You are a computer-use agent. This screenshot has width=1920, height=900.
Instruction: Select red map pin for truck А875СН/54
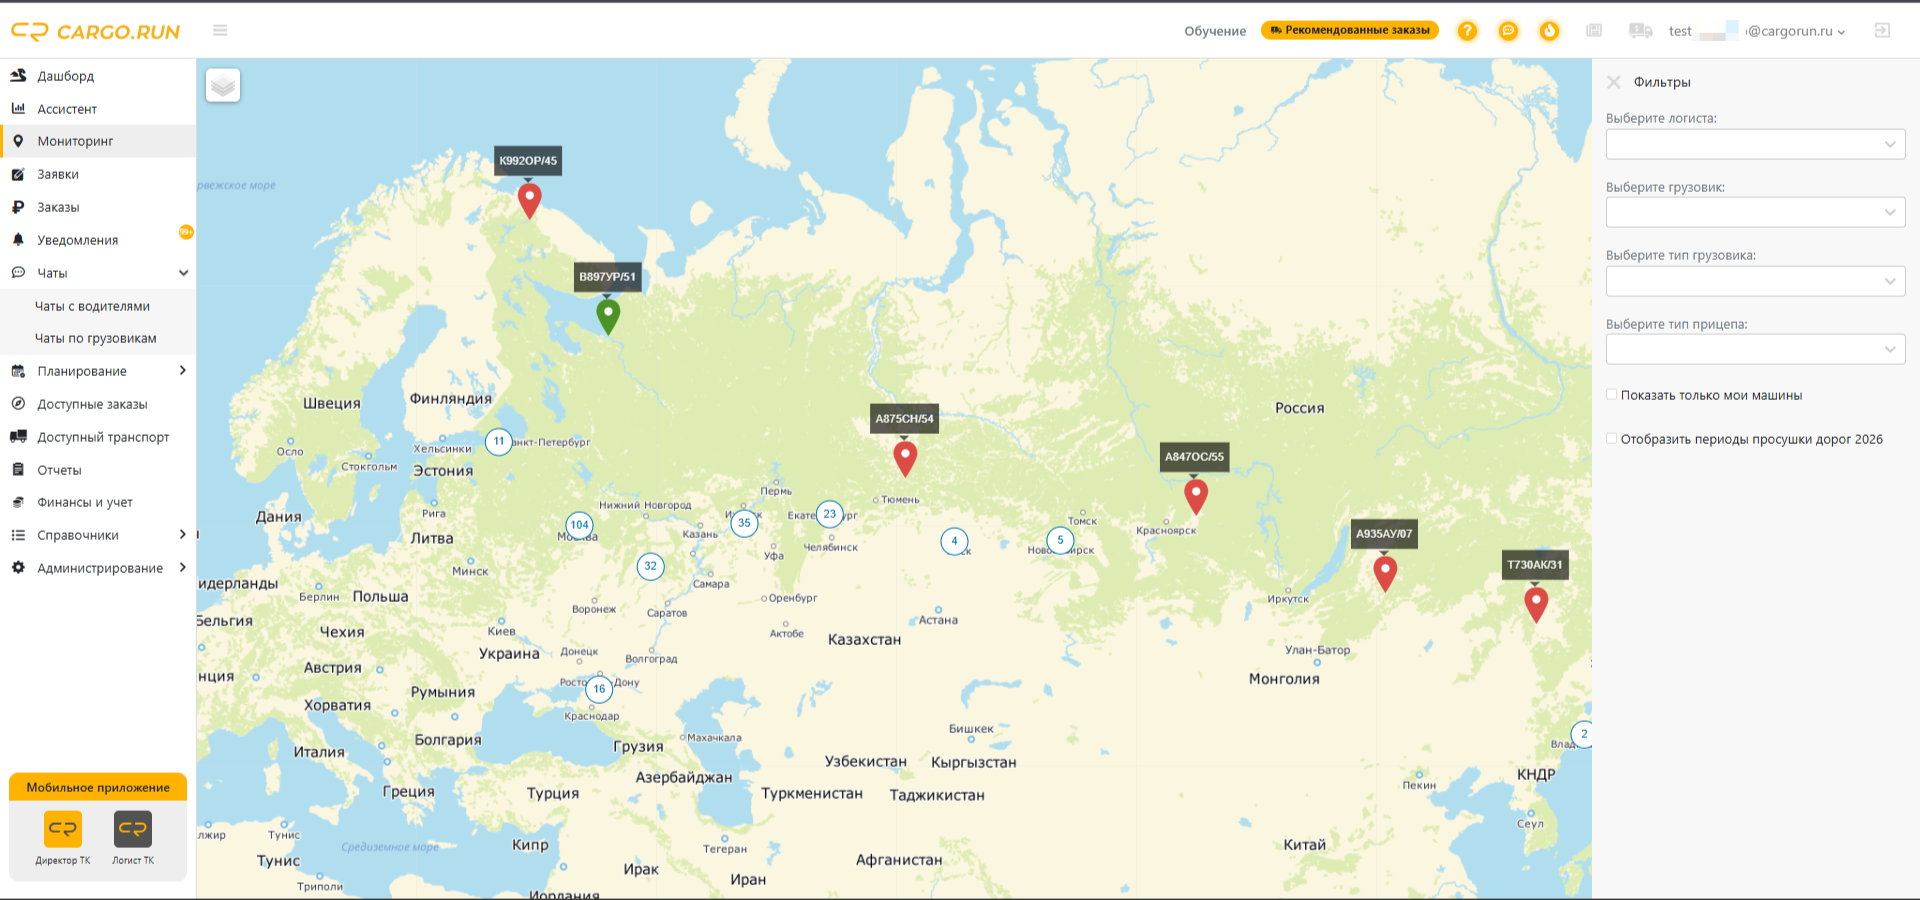pyautogui.click(x=905, y=458)
